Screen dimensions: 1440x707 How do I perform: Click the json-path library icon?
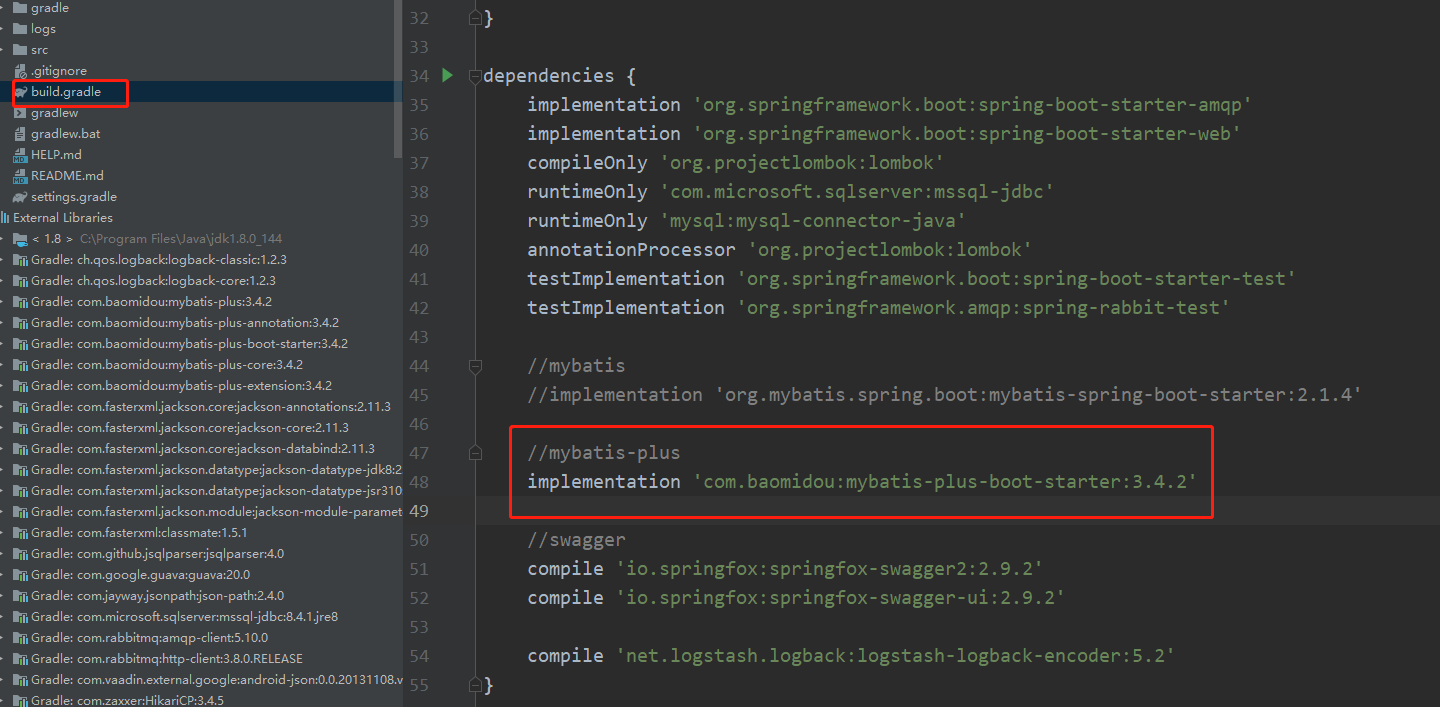click(x=20, y=596)
